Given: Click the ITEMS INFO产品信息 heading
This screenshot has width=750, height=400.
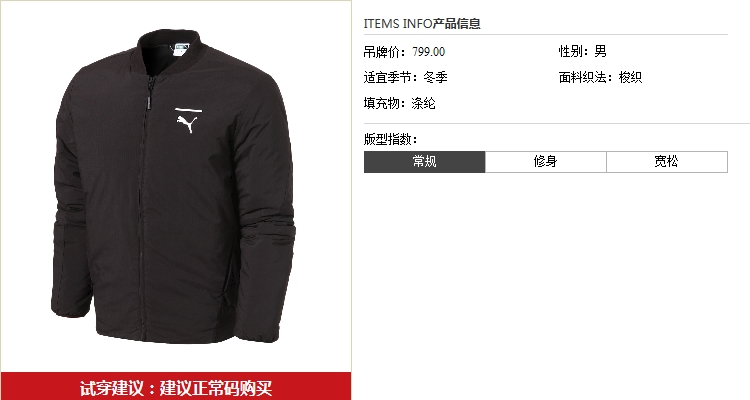Looking at the screenshot, I should 422,23.
